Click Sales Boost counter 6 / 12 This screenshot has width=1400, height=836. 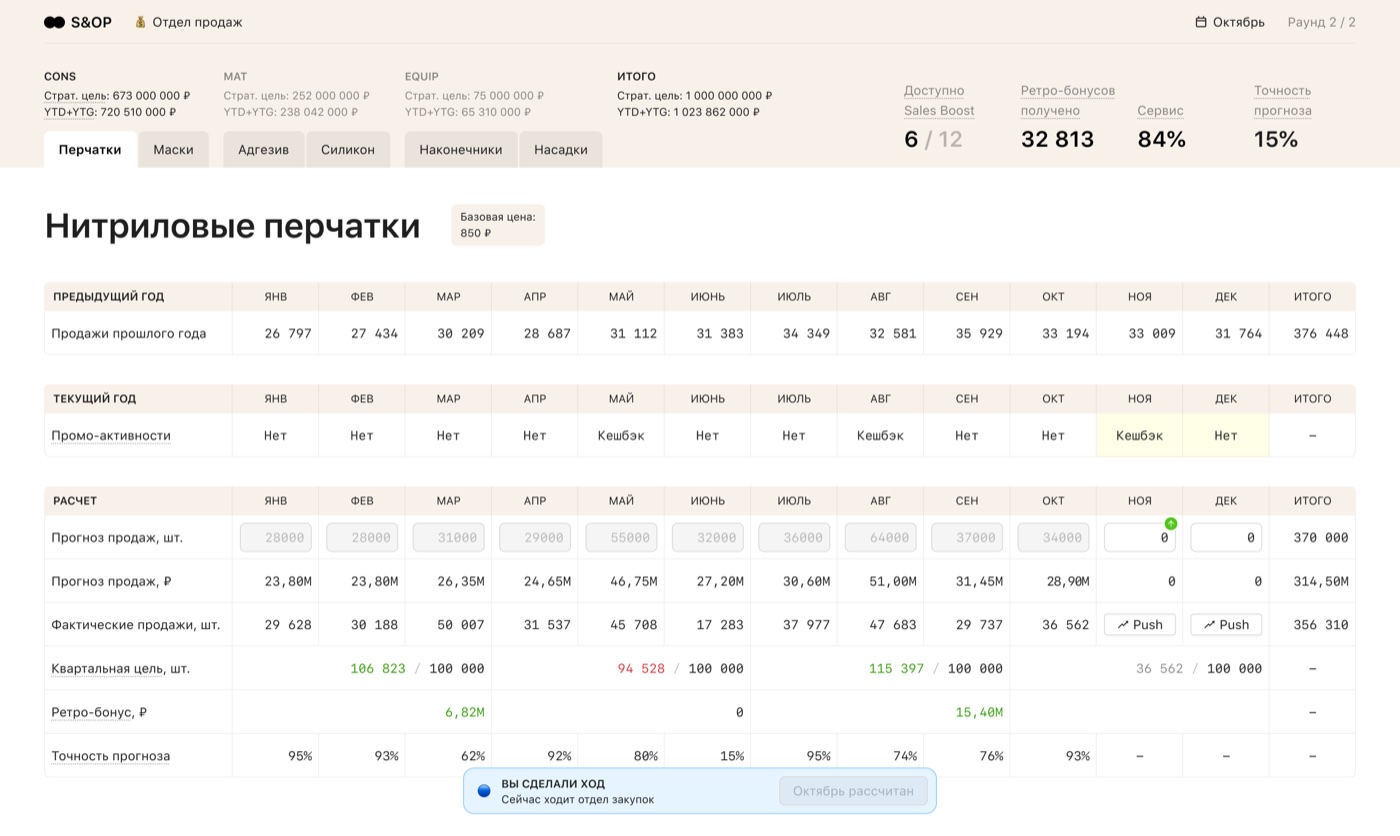[x=933, y=139]
